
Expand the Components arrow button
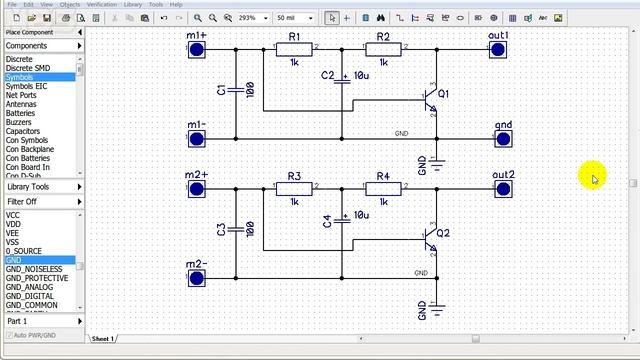tap(80, 46)
